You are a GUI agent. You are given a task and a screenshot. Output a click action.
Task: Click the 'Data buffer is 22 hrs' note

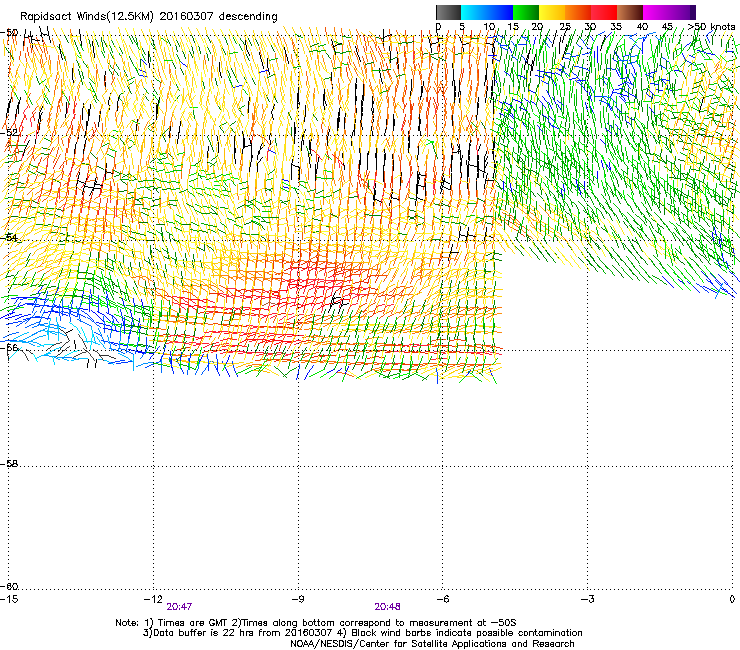pyautogui.click(x=201, y=633)
